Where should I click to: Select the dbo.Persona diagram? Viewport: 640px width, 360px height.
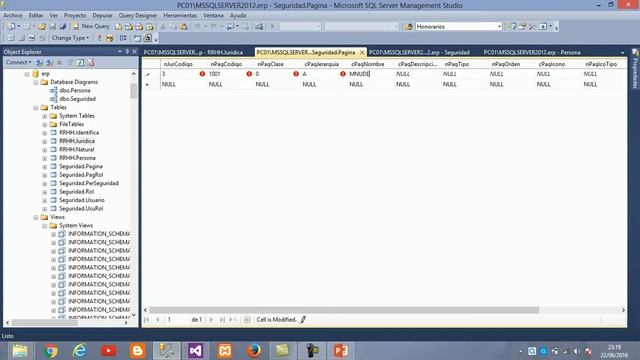pos(75,91)
